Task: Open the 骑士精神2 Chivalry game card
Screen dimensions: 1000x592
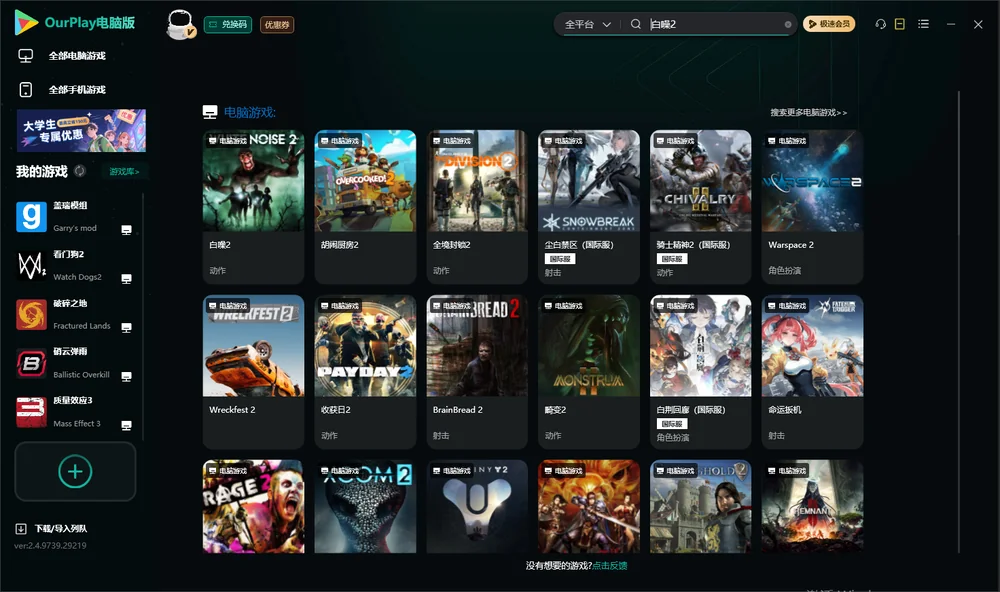Action: point(701,207)
